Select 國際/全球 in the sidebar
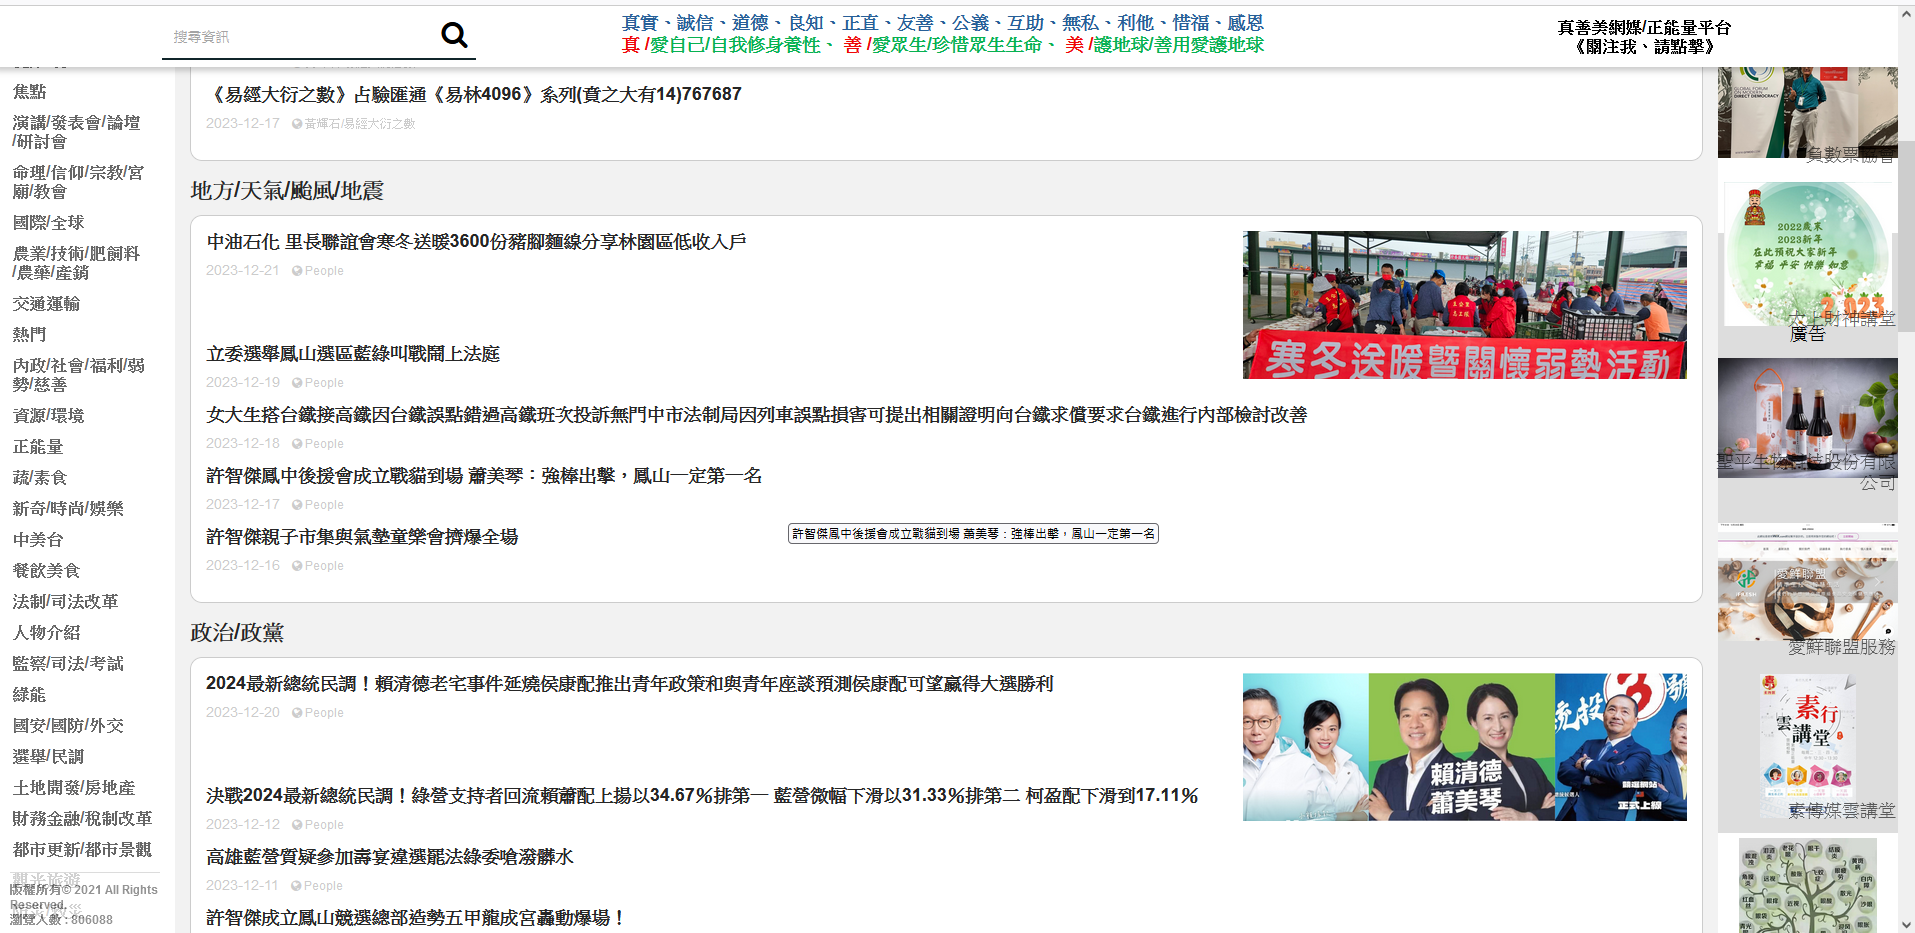Screen dimensions: 1915x933 (48, 223)
